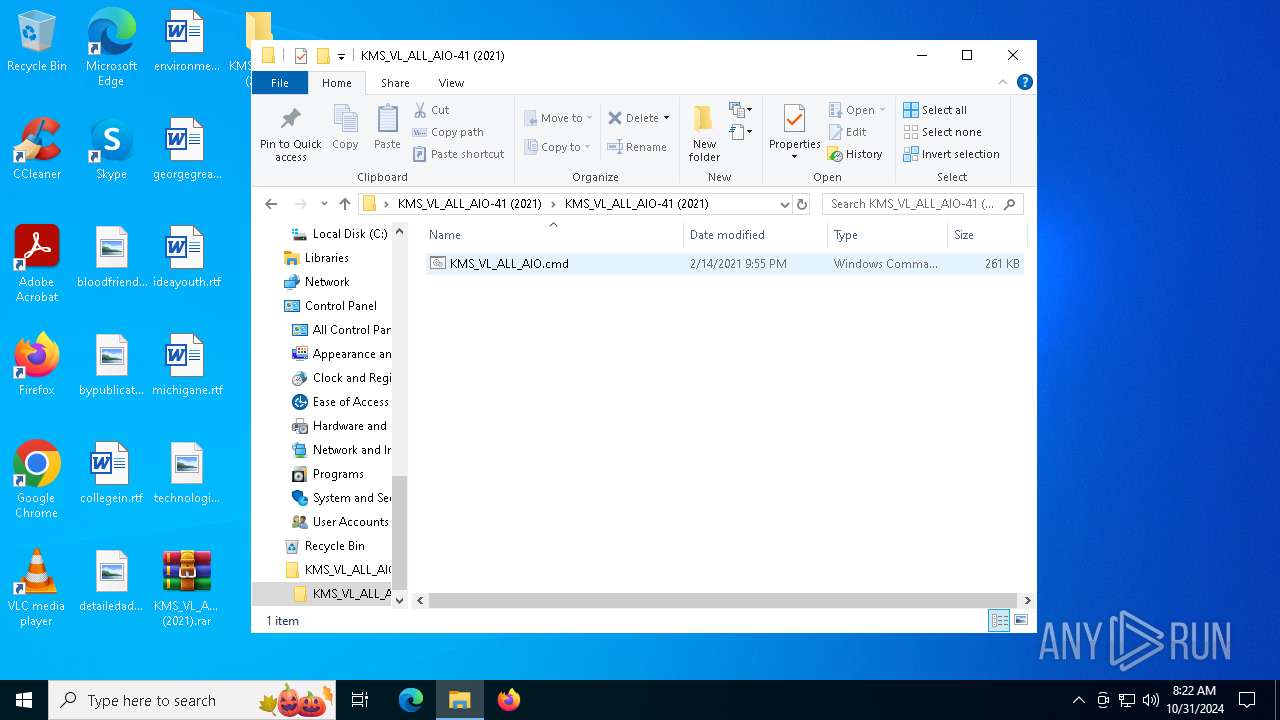Refresh the current folder
Screen dimensions: 1280x720
click(801, 204)
